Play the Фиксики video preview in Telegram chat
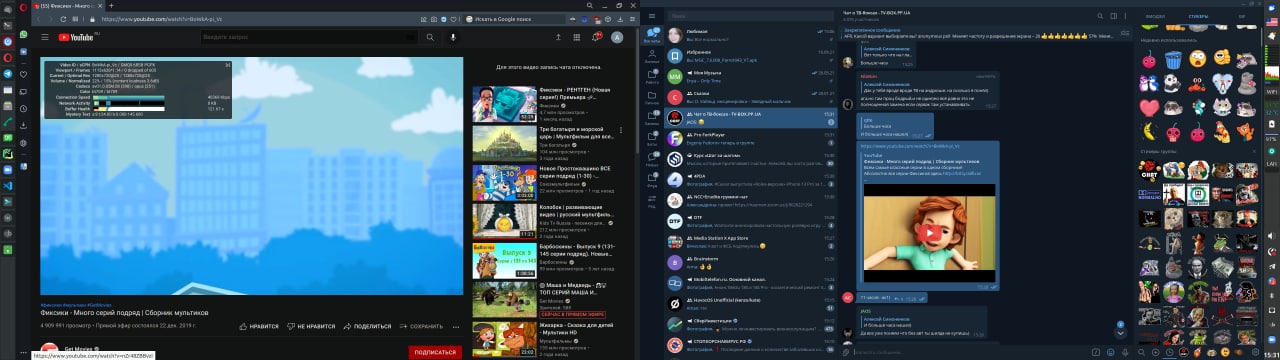 pyautogui.click(x=931, y=233)
